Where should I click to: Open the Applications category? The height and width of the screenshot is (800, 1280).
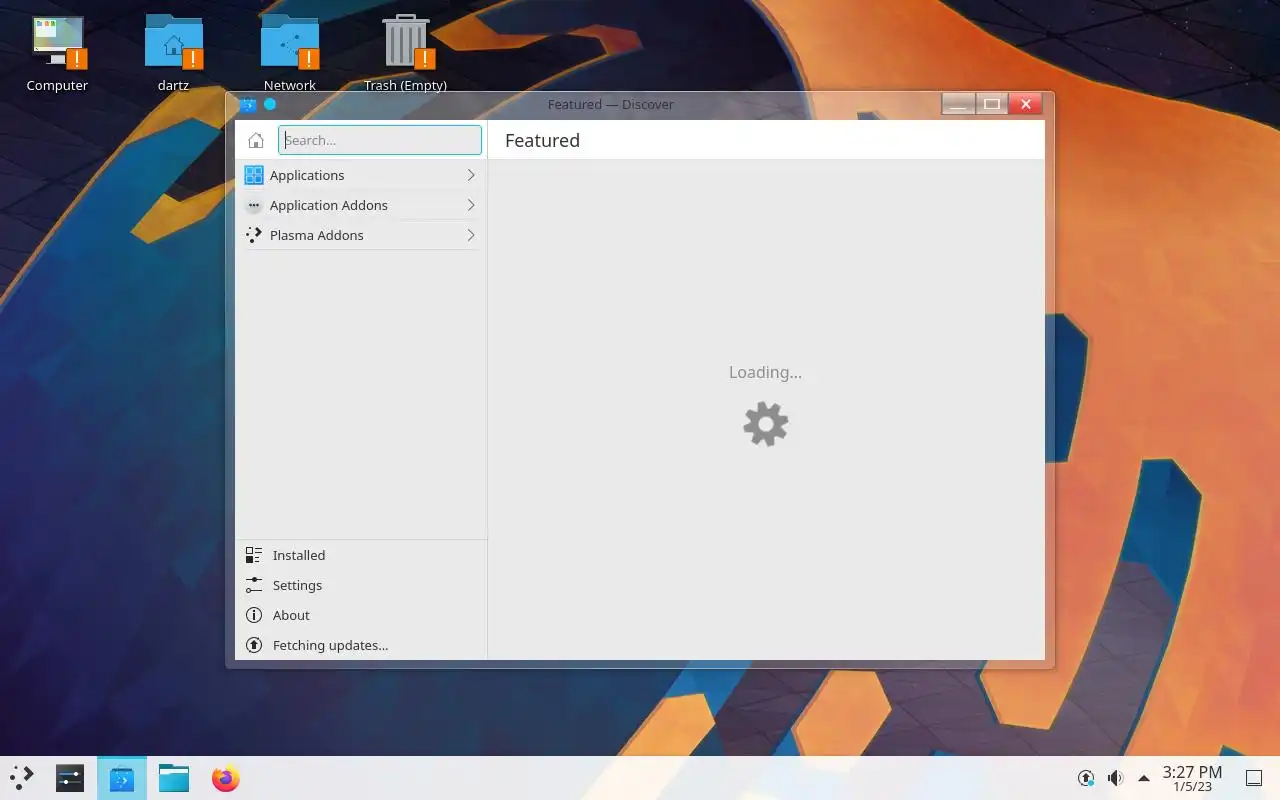point(361,175)
